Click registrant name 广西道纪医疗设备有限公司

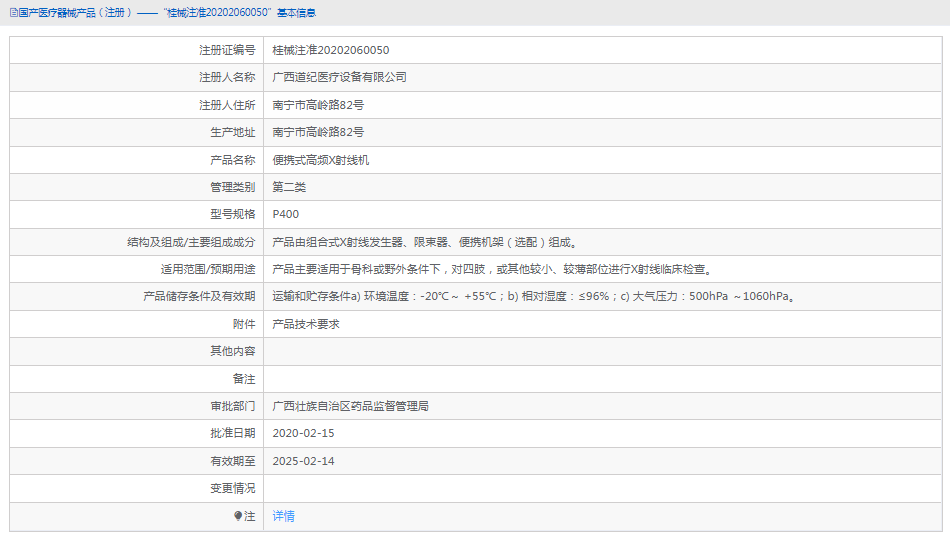coord(339,78)
